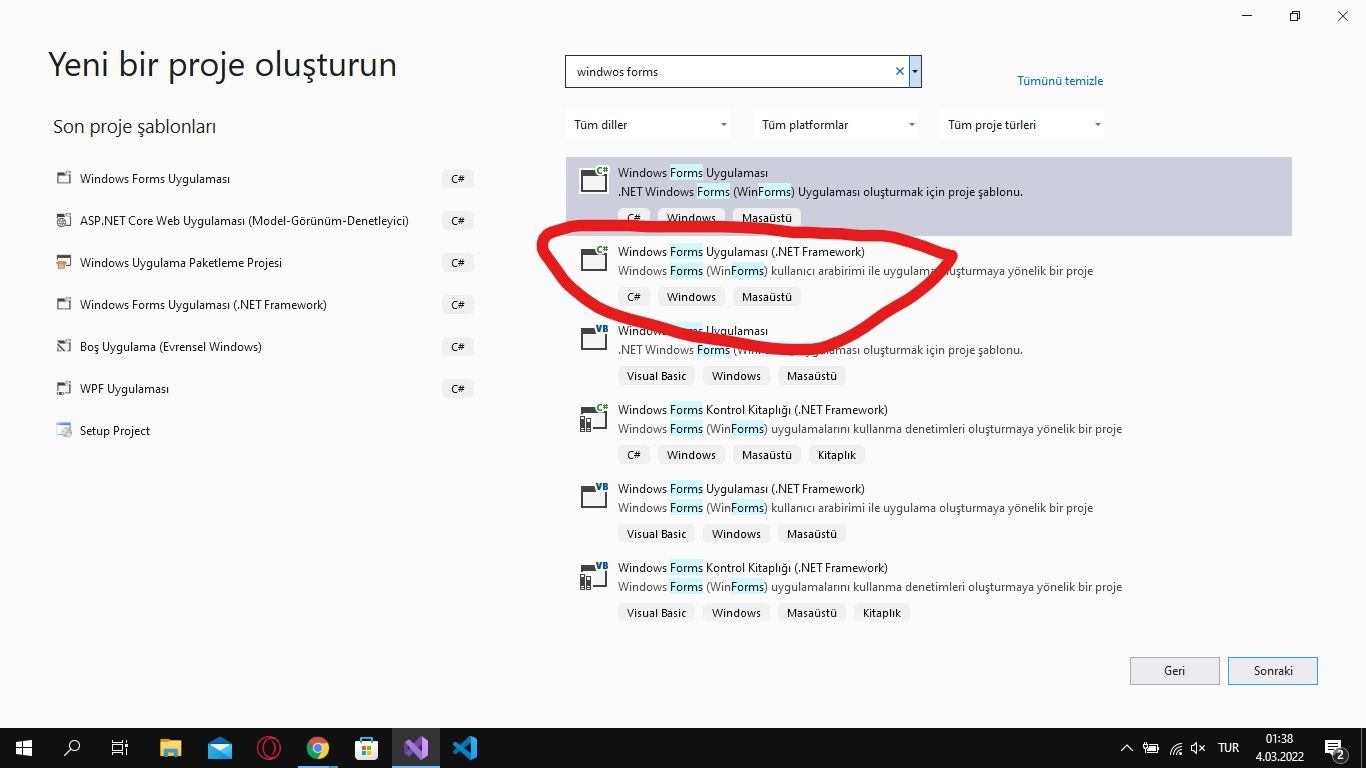
Task: Choose Visual Basic Windows Forms Kontrol Kitaplığı title
Action: [x=752, y=568]
